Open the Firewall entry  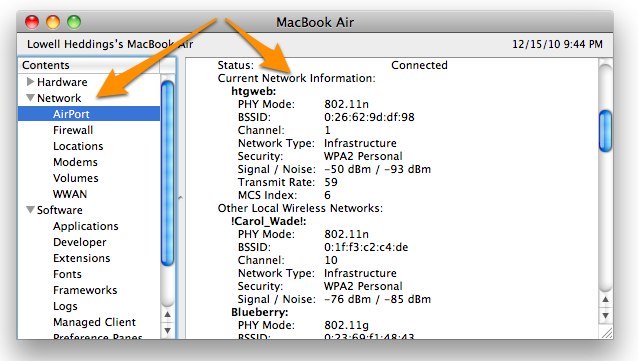pos(73,130)
